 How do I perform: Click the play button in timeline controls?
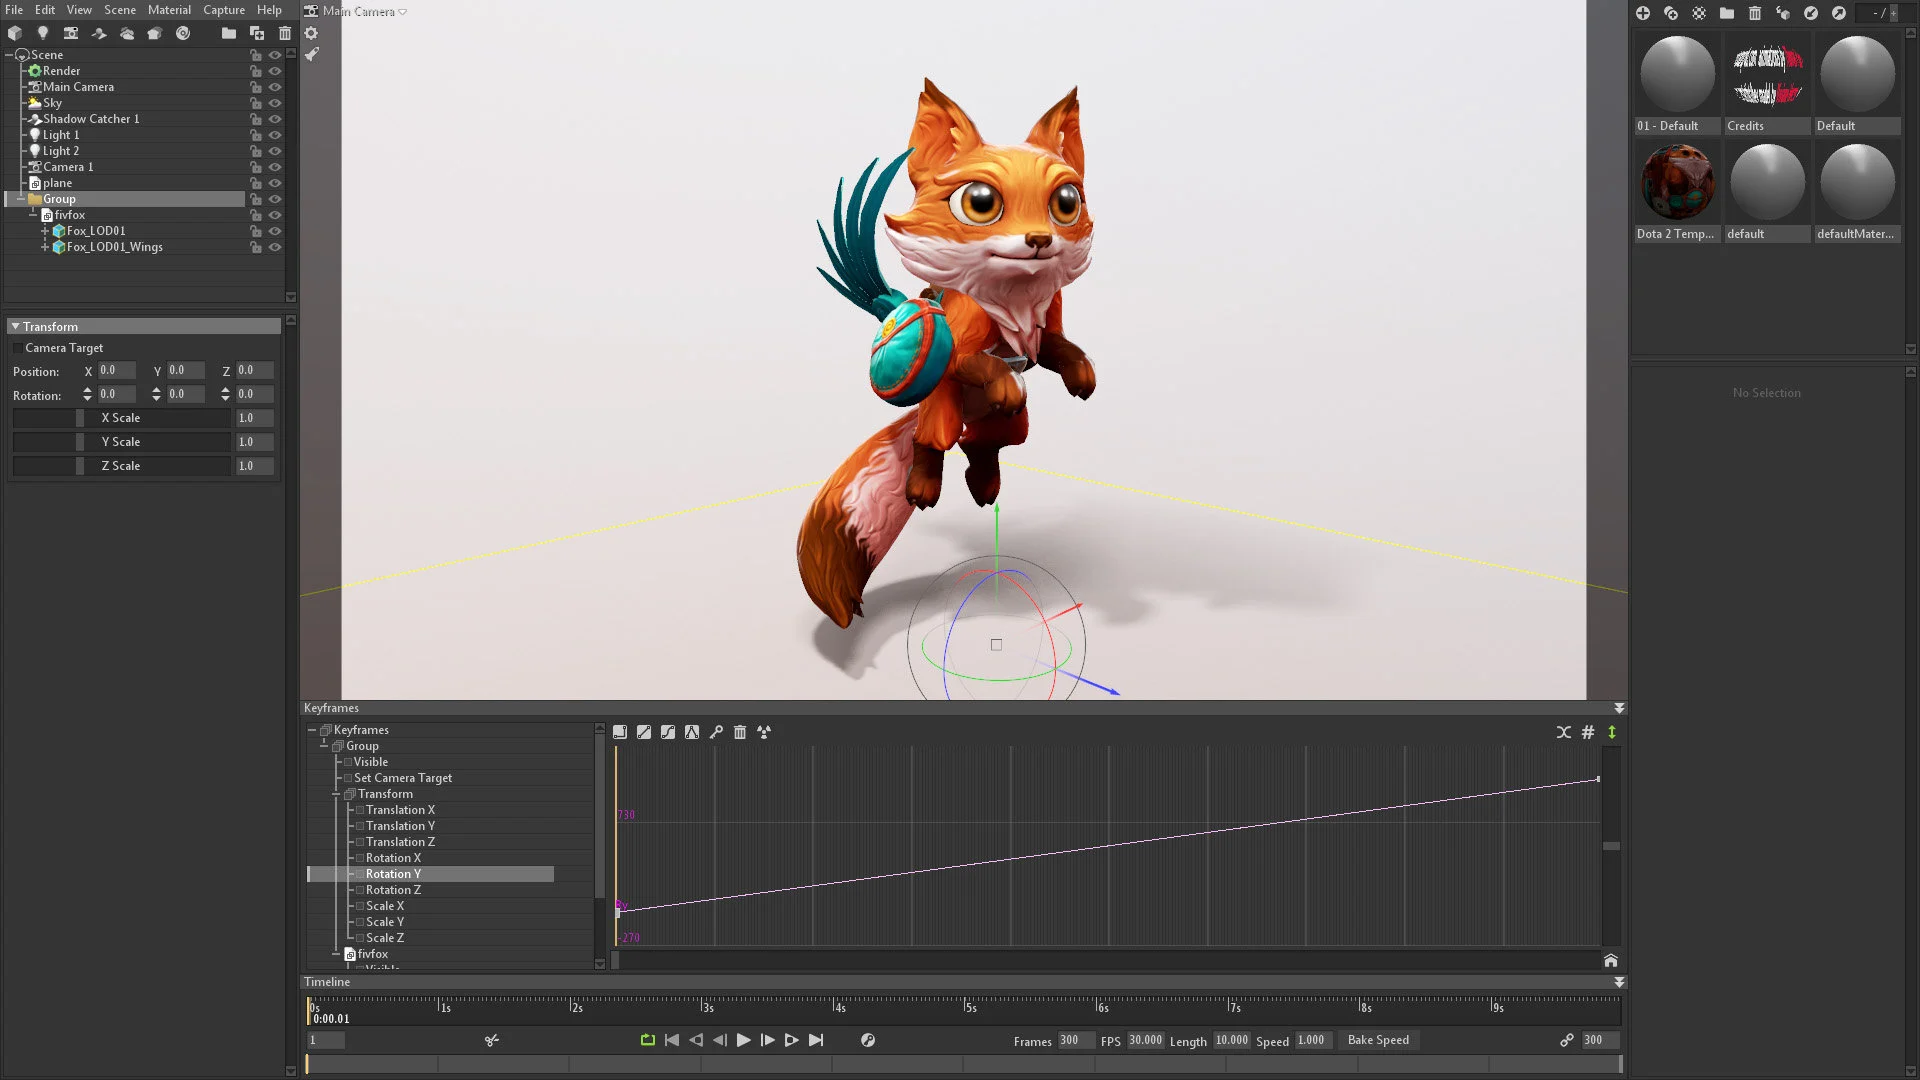[742, 1039]
